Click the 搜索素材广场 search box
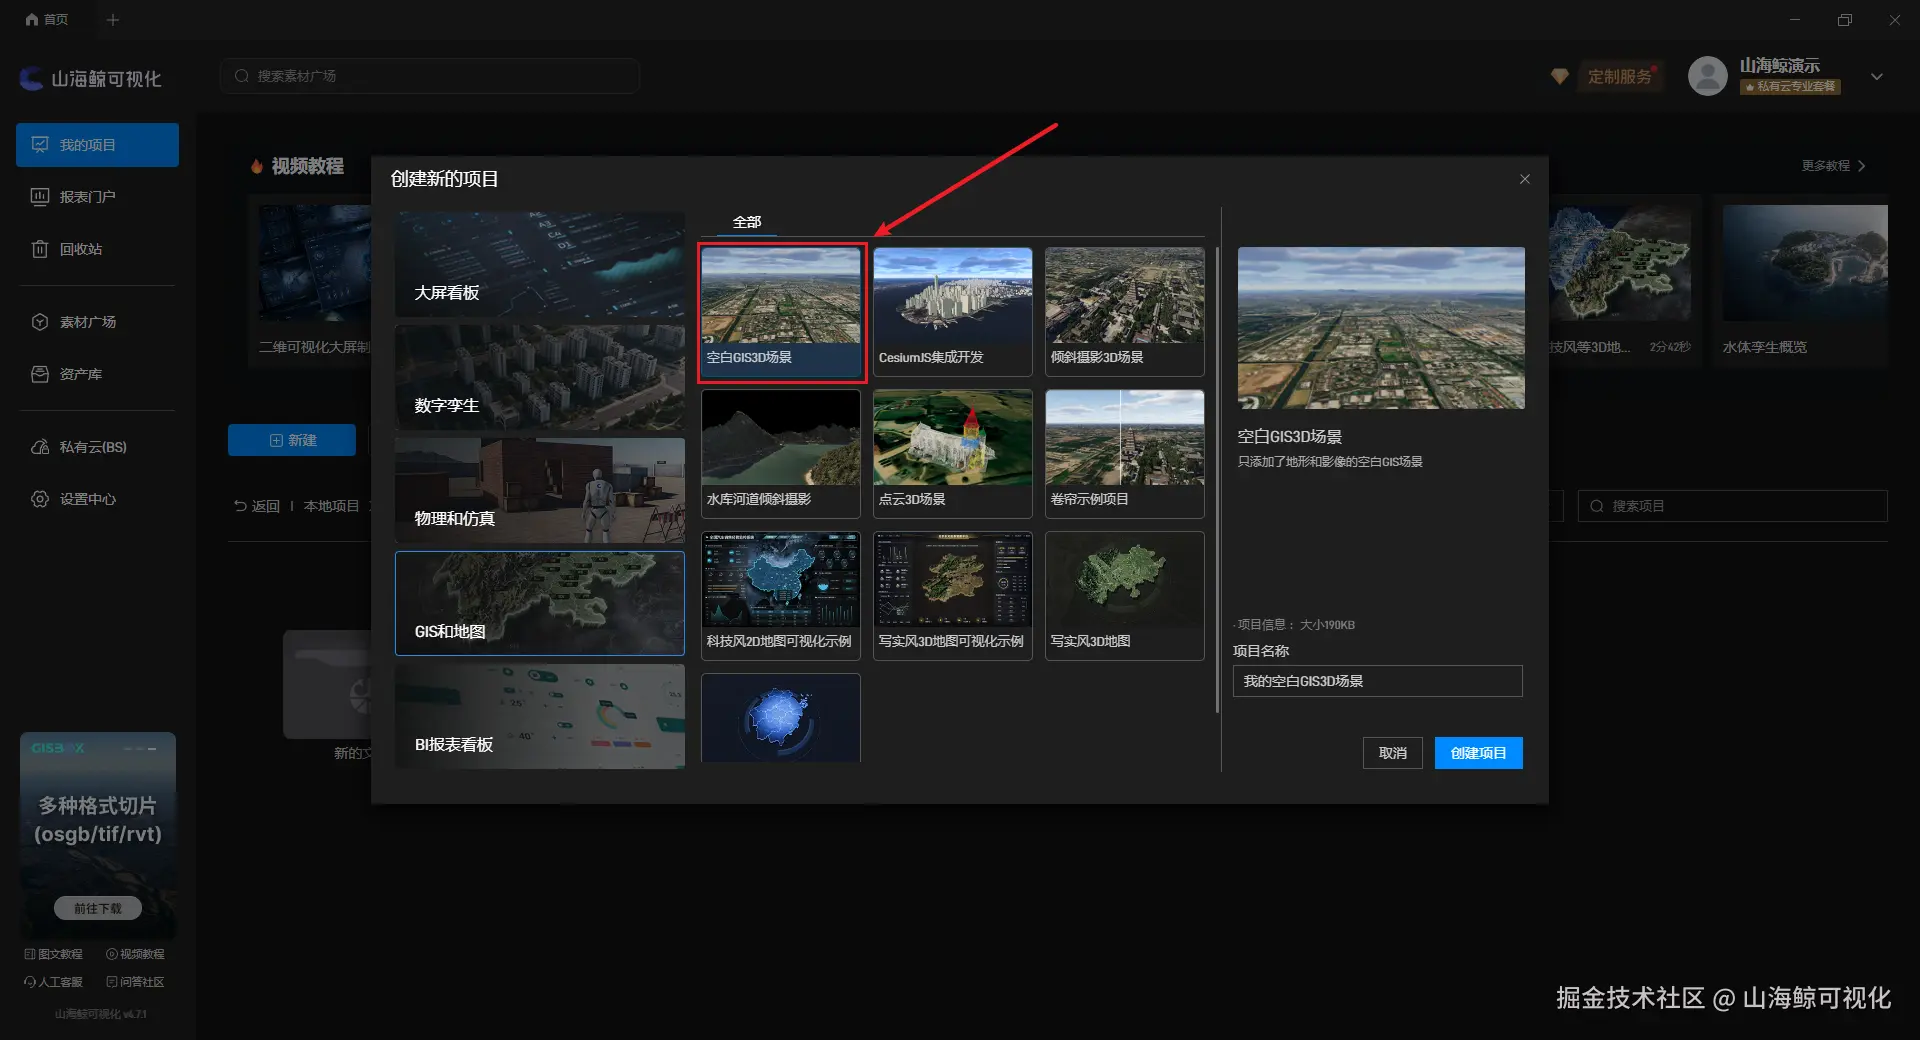1920x1040 pixels. [x=430, y=76]
